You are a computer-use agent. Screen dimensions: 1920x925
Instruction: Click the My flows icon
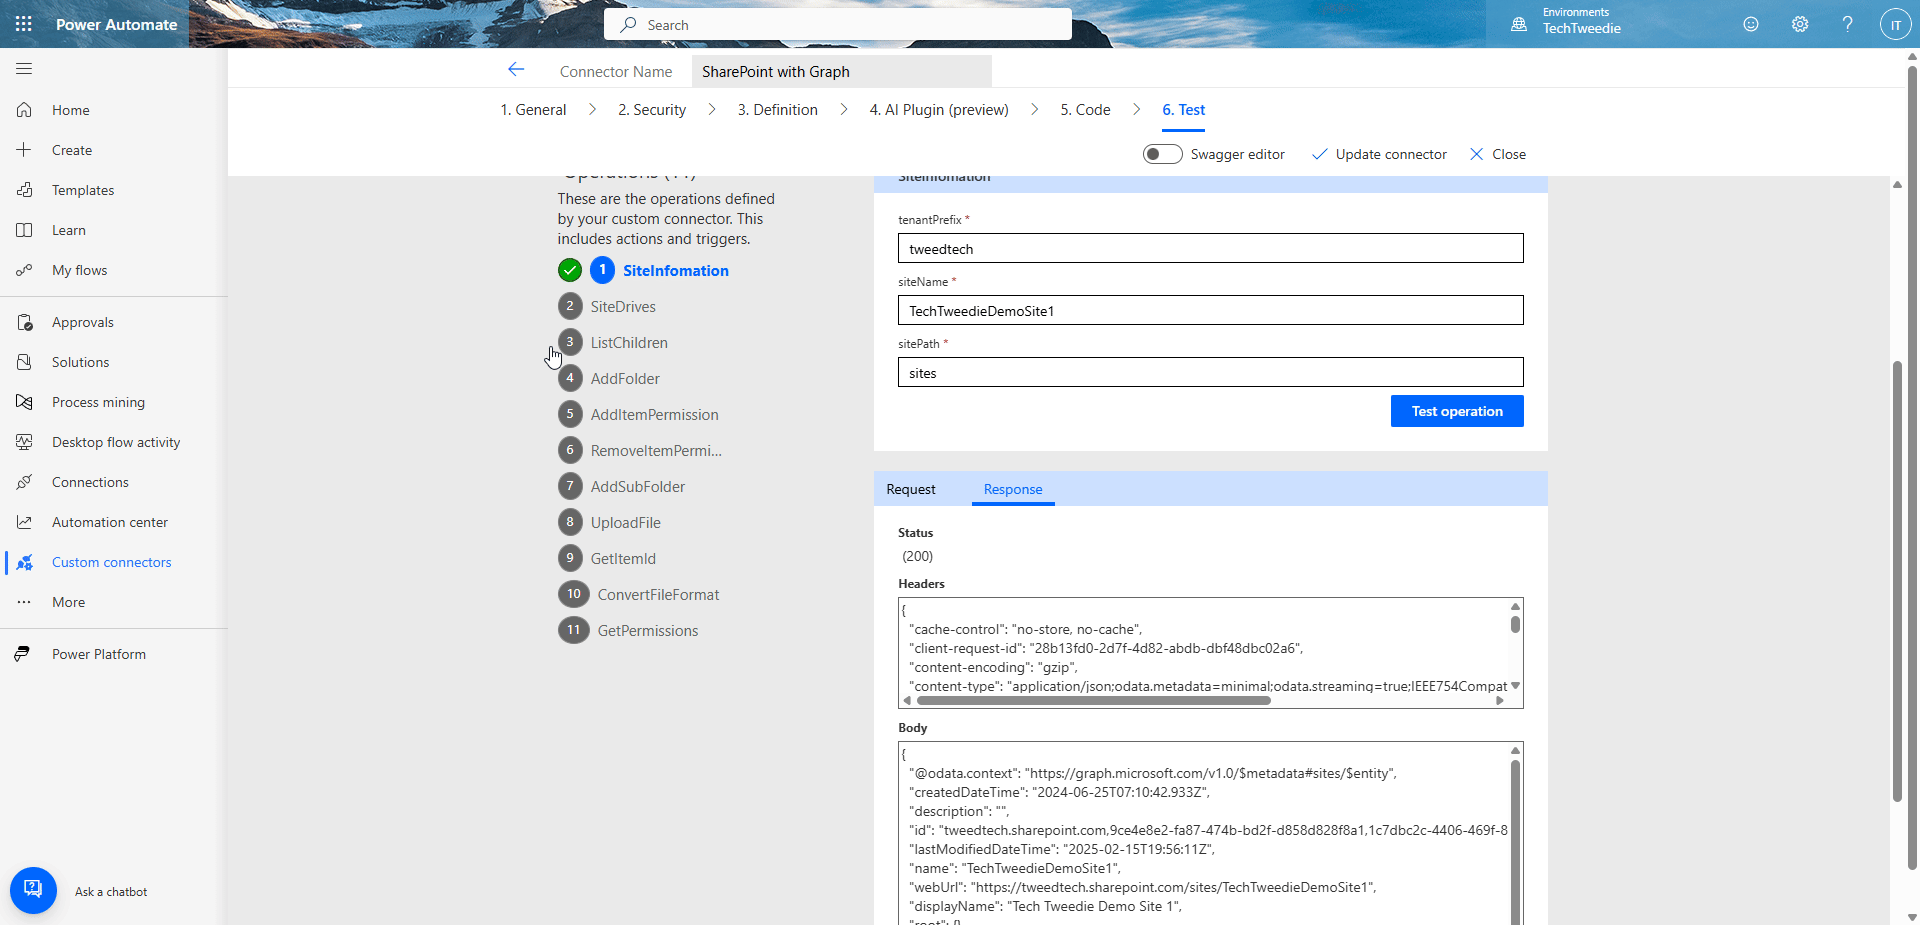(x=24, y=270)
